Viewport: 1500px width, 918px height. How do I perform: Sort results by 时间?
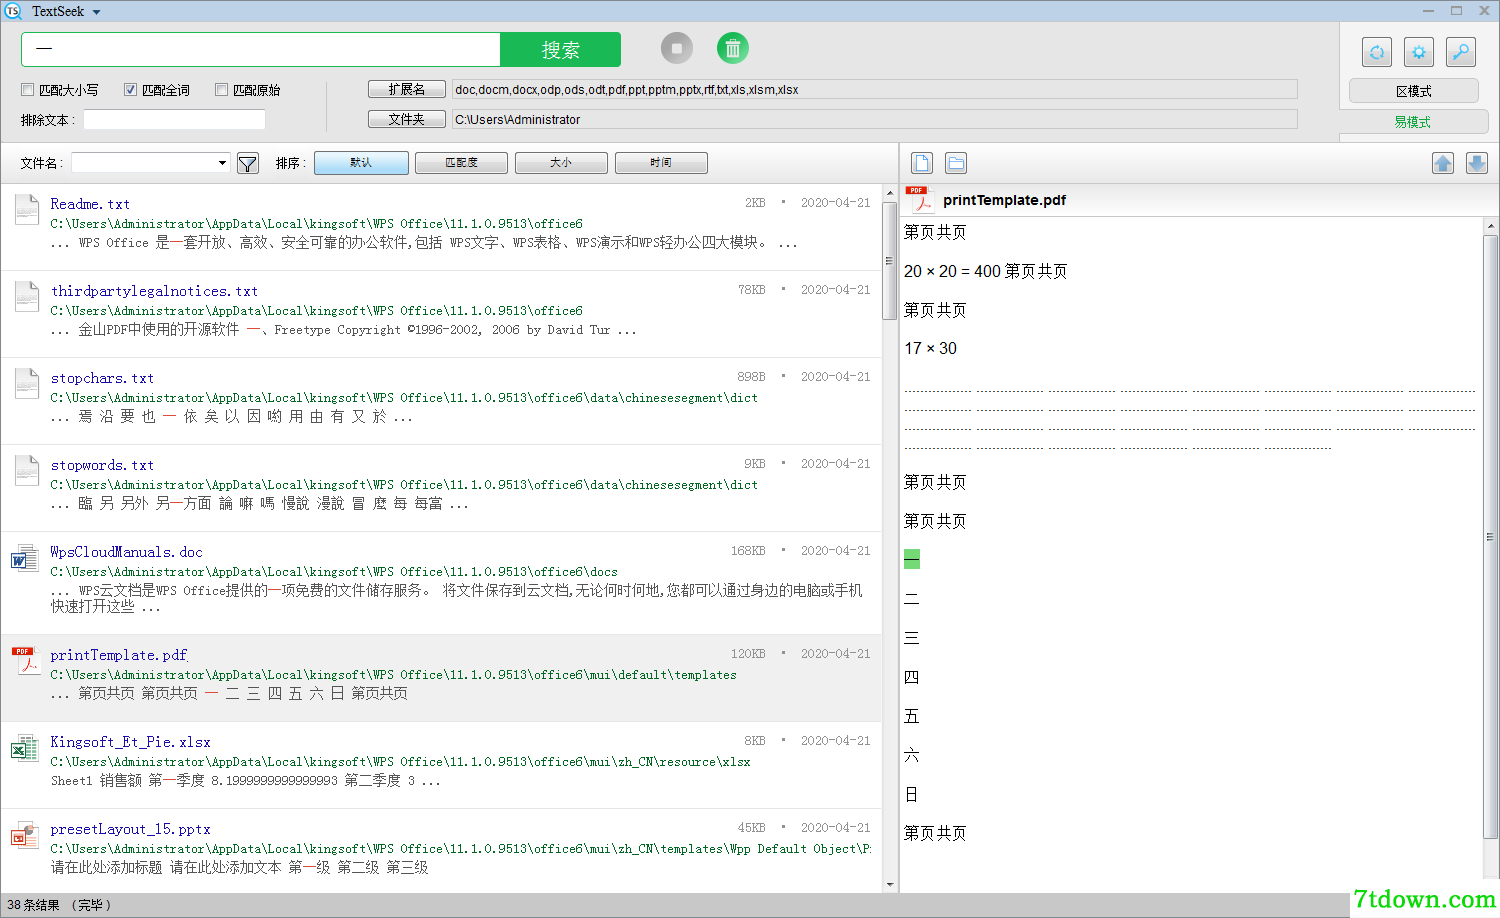[x=661, y=163]
